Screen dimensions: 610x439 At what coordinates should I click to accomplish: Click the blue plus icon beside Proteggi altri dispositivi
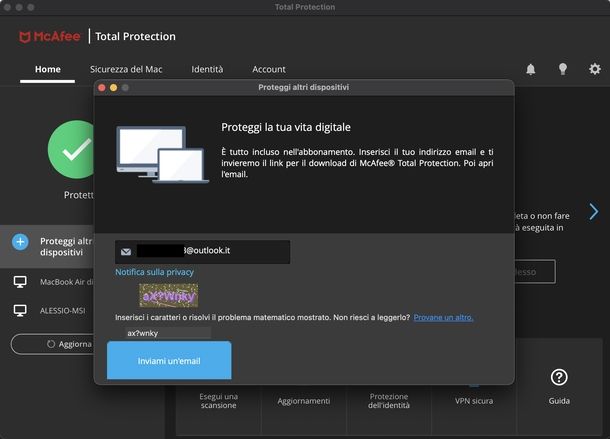pos(20,242)
